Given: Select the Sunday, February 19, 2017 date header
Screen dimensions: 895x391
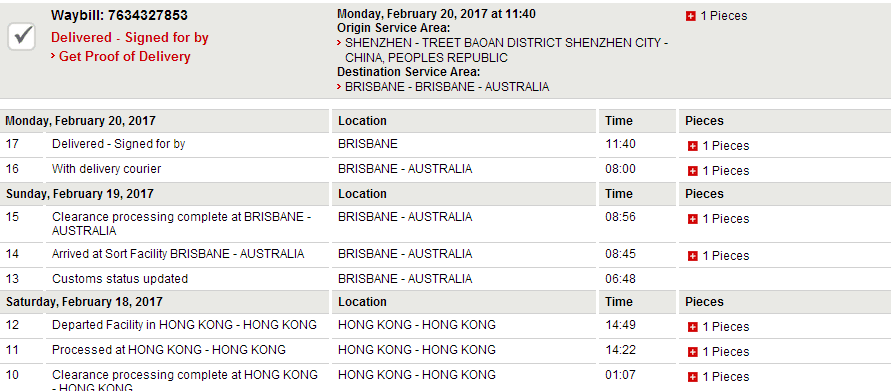Looking at the screenshot, I should [80, 194].
